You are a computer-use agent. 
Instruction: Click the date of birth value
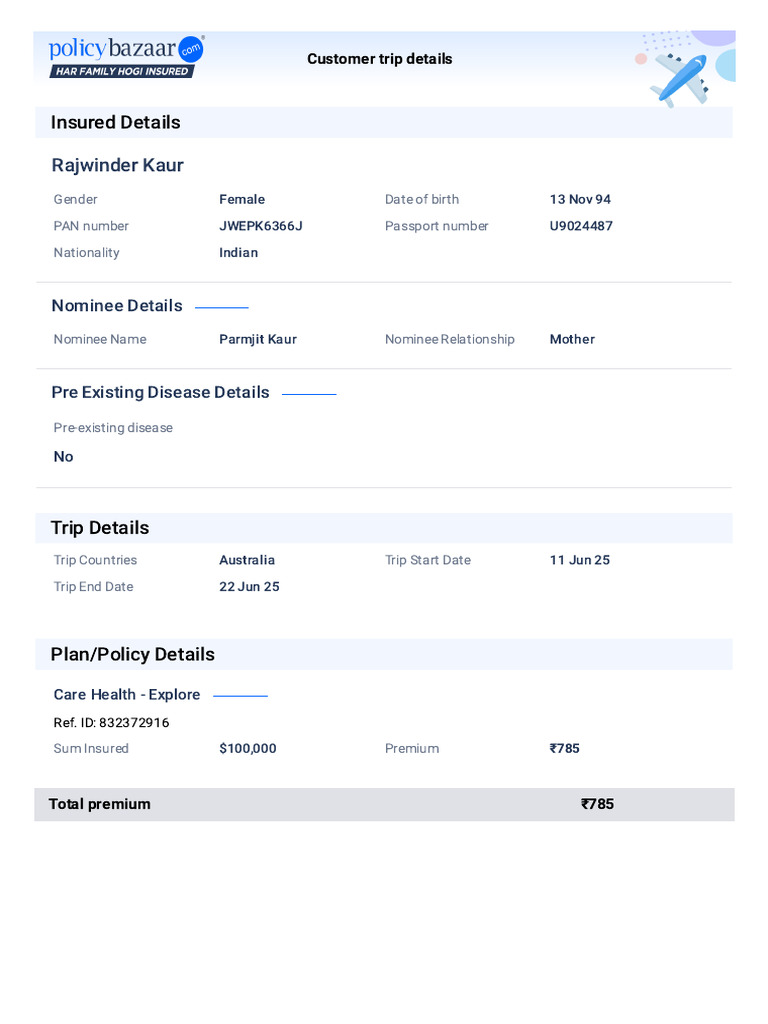click(580, 199)
